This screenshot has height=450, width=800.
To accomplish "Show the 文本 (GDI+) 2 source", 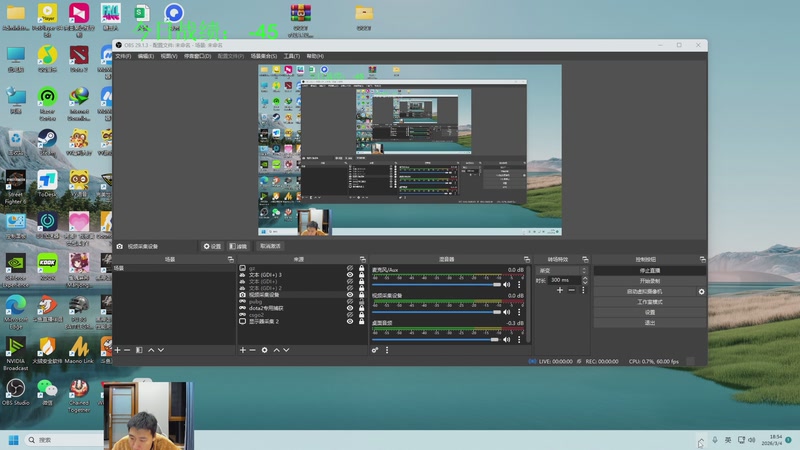I will 350,288.
